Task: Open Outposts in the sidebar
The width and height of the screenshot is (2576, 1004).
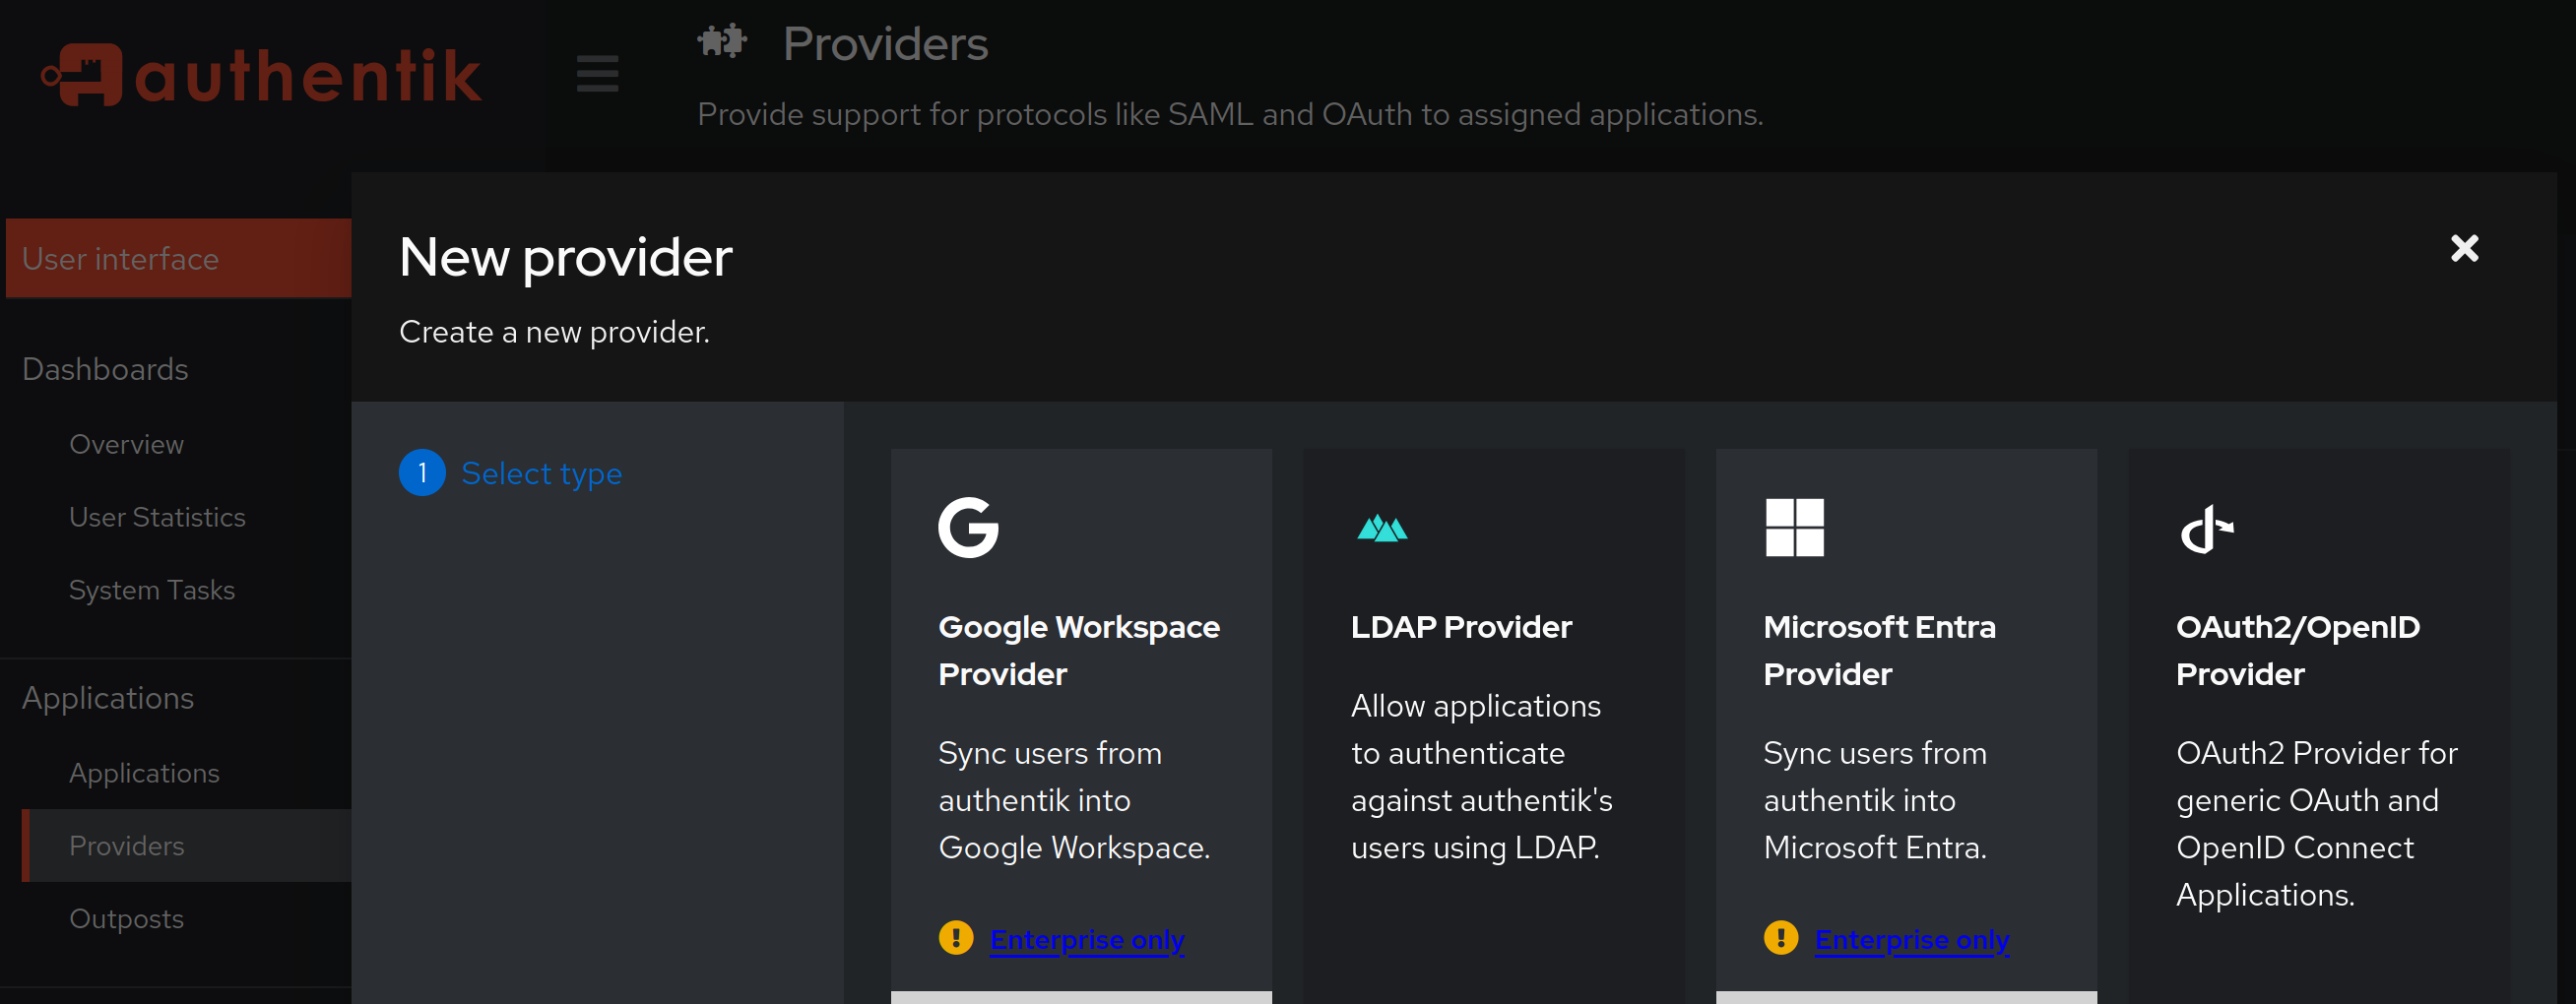Action: pyautogui.click(x=126, y=919)
